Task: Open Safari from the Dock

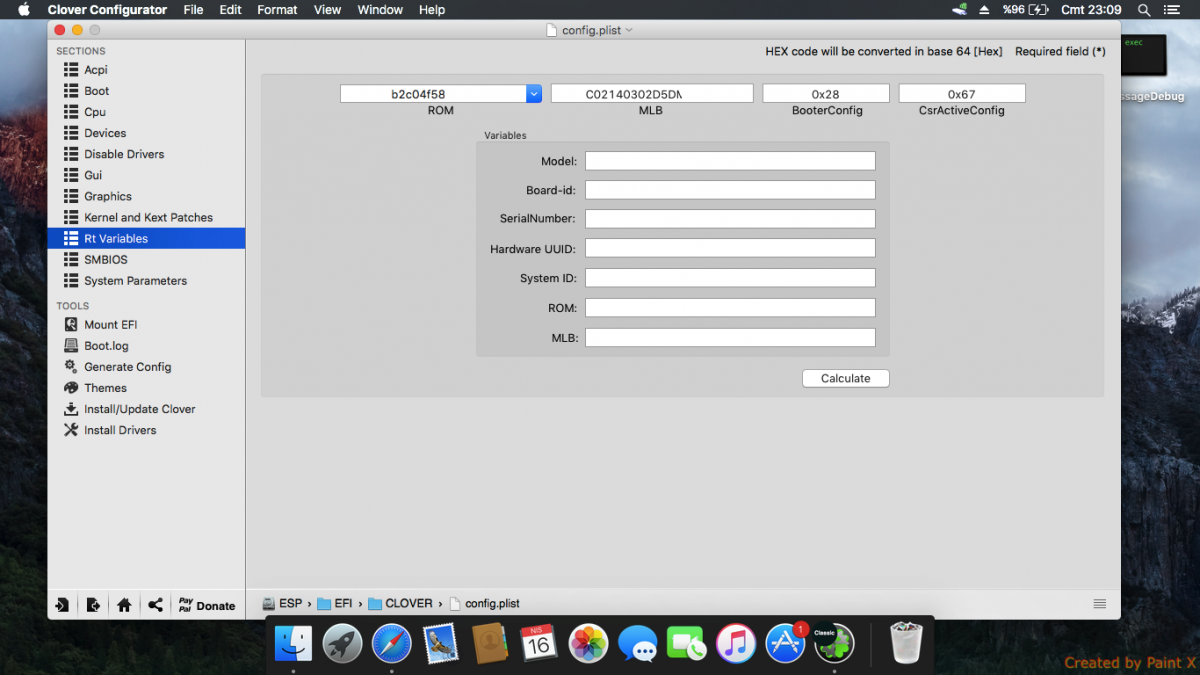Action: (391, 643)
